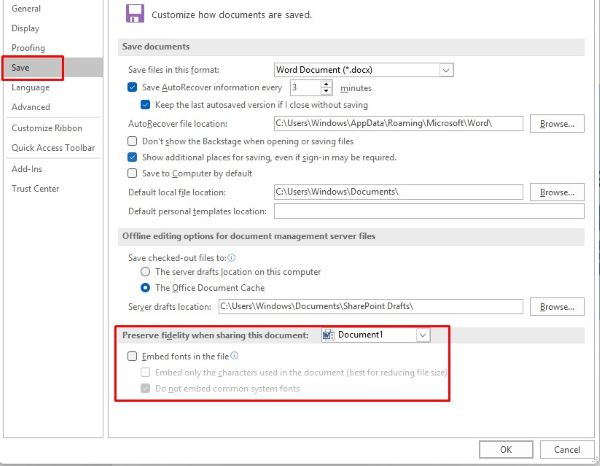Check Embed only the characters used in the document

click(145, 372)
